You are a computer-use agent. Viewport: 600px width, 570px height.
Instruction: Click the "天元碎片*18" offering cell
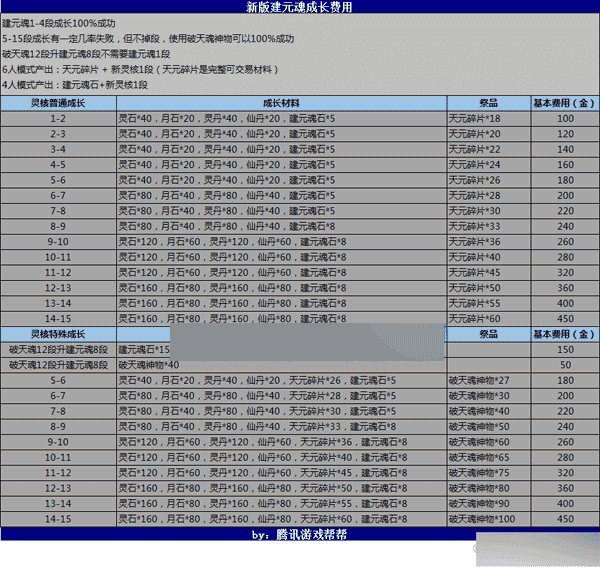pos(489,119)
